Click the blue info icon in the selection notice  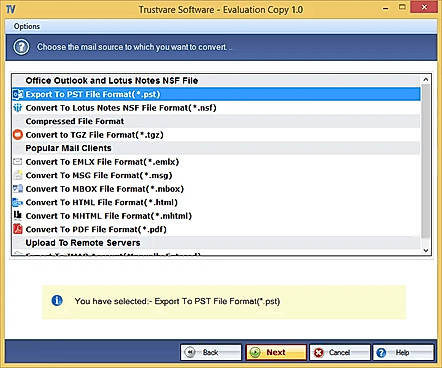57,301
